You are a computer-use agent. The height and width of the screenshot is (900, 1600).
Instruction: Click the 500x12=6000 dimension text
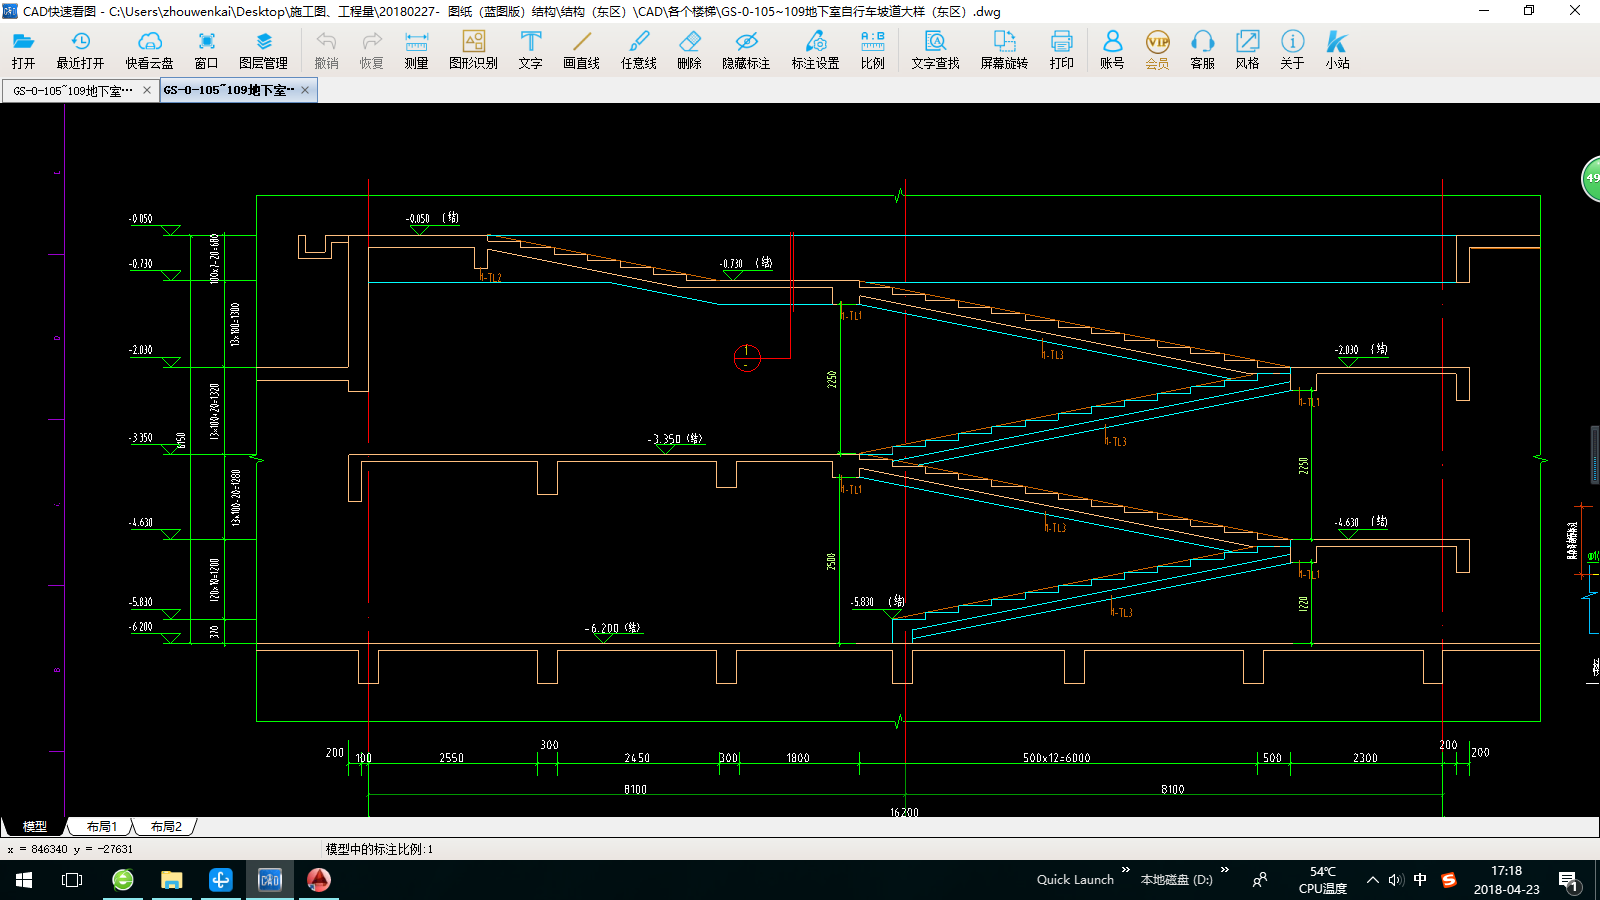pyautogui.click(x=1056, y=758)
